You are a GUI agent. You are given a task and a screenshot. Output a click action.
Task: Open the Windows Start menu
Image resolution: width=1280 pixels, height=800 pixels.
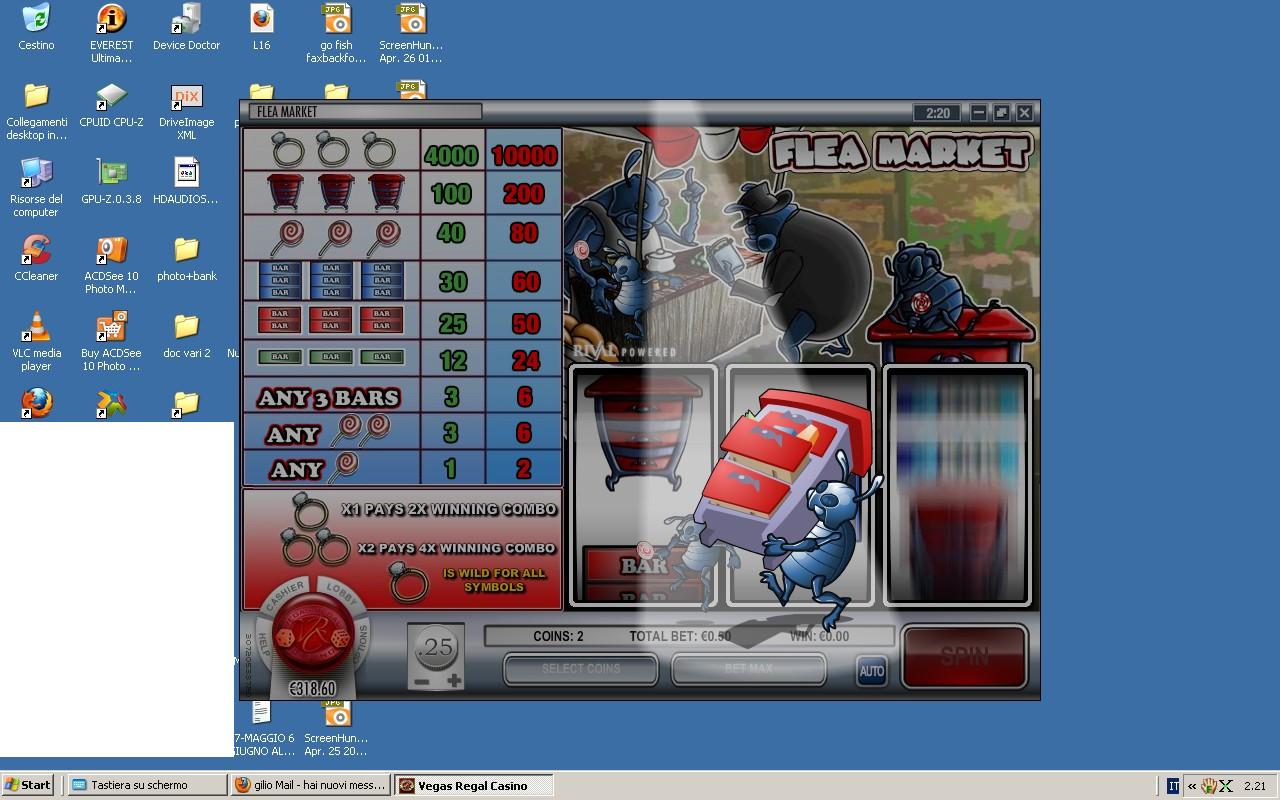28,785
